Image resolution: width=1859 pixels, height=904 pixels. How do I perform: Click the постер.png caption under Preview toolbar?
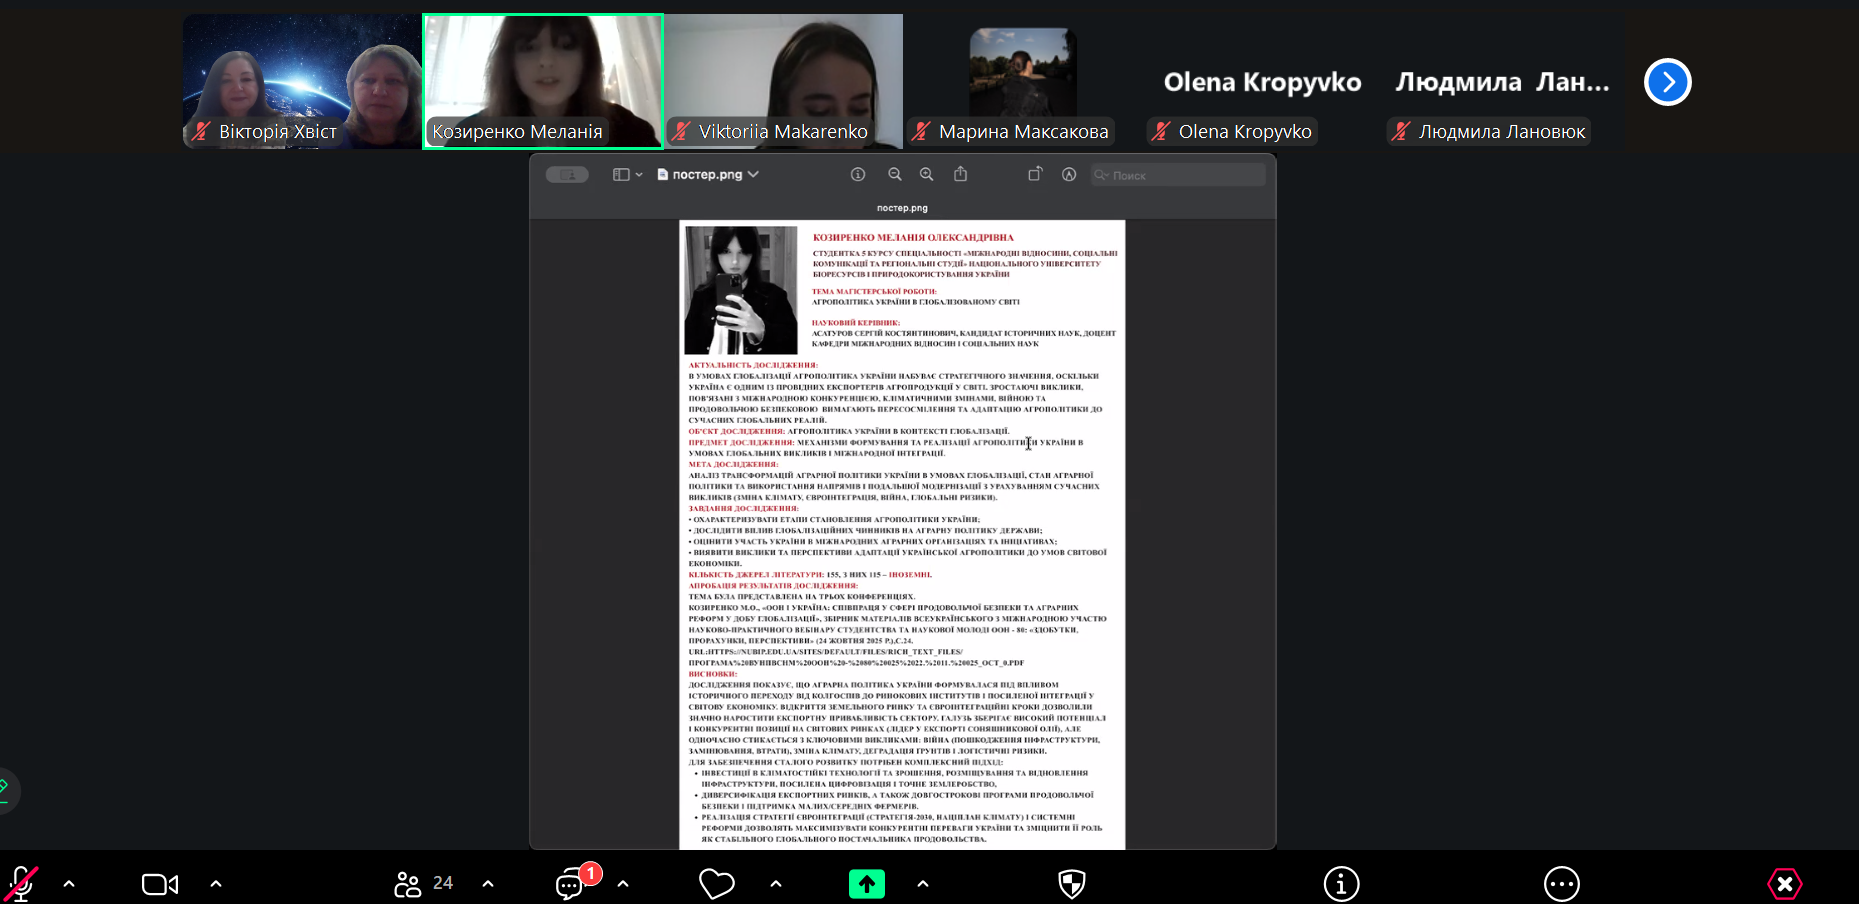click(x=902, y=208)
